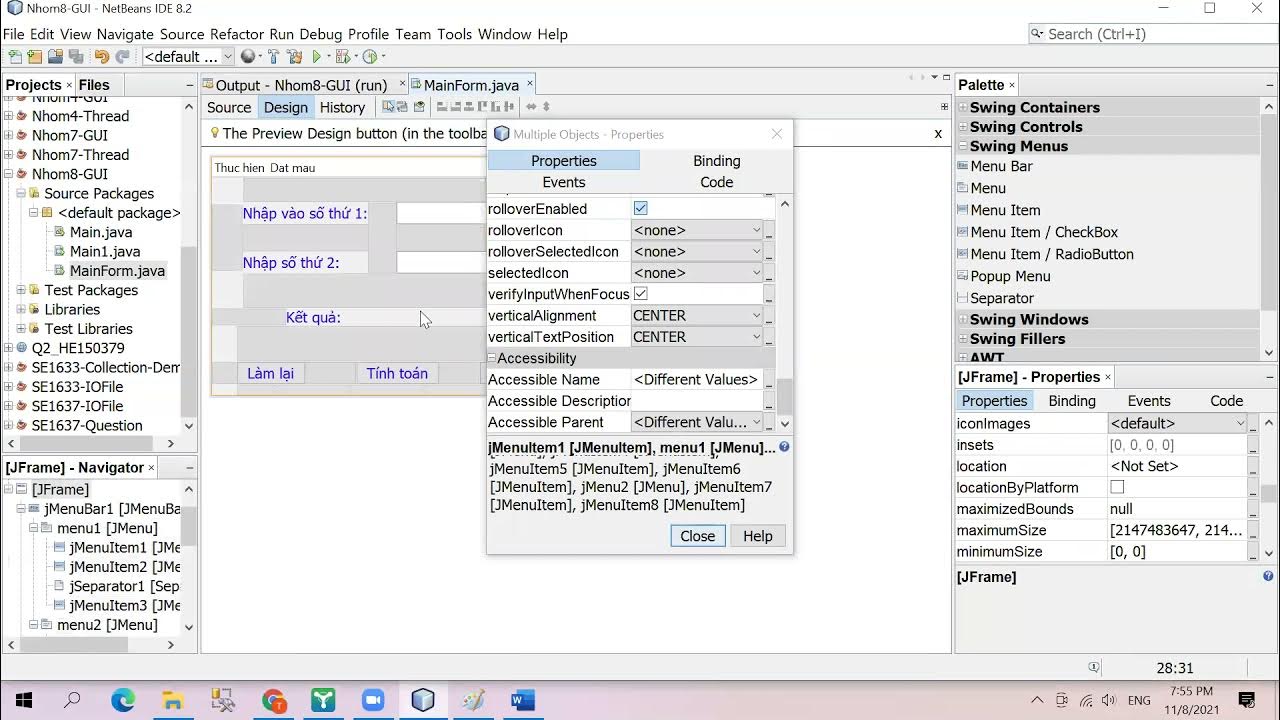
Task: Toggle the verifyInputWhenFocus checkbox
Action: (640, 294)
